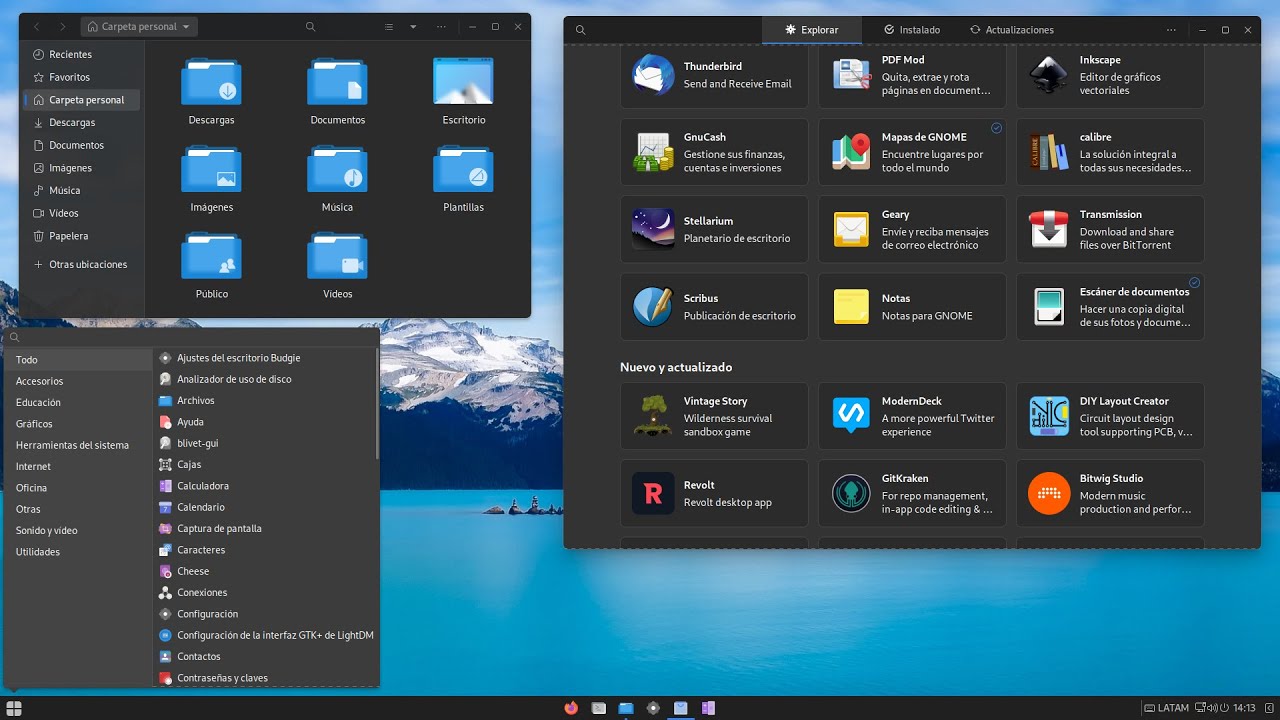Open the GitKraken app card

point(912,493)
